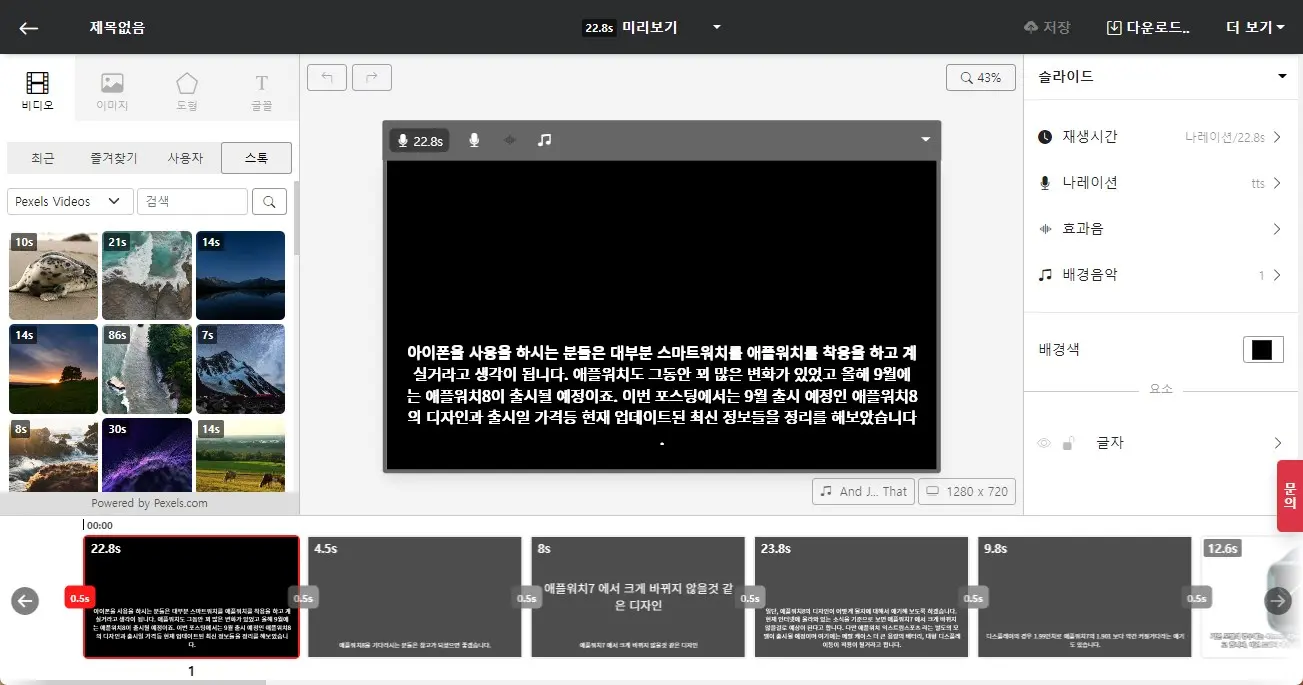Expand the slide header dropdown arrow
1303x685 pixels.
[x=925, y=141]
